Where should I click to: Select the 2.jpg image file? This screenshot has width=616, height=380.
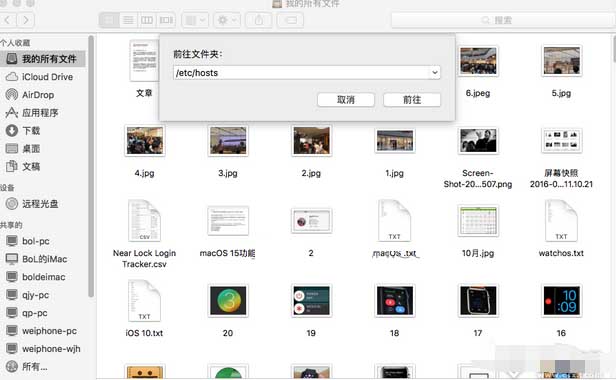point(311,141)
